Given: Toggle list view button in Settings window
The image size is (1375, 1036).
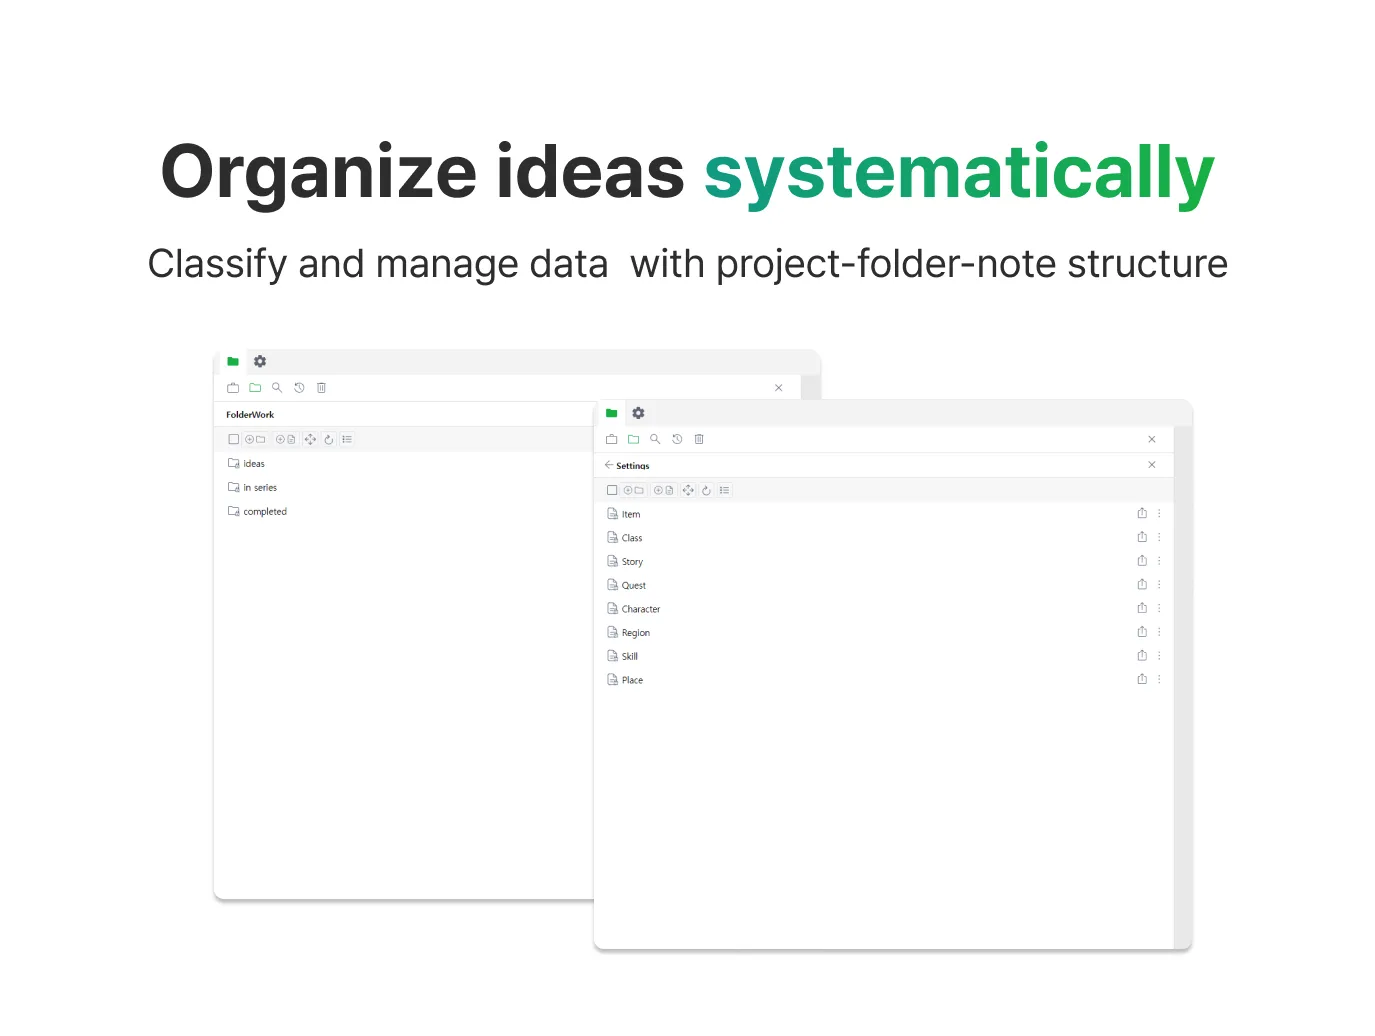Looking at the screenshot, I should (x=725, y=490).
